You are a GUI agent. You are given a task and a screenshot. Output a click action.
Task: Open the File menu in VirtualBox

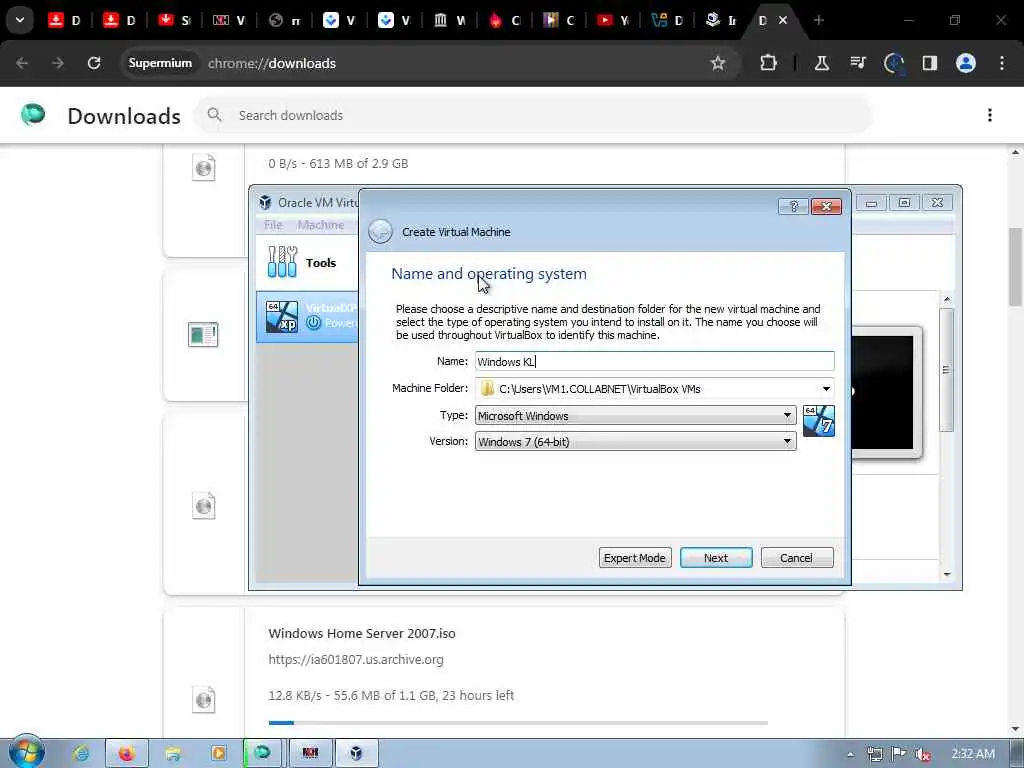pyautogui.click(x=273, y=225)
